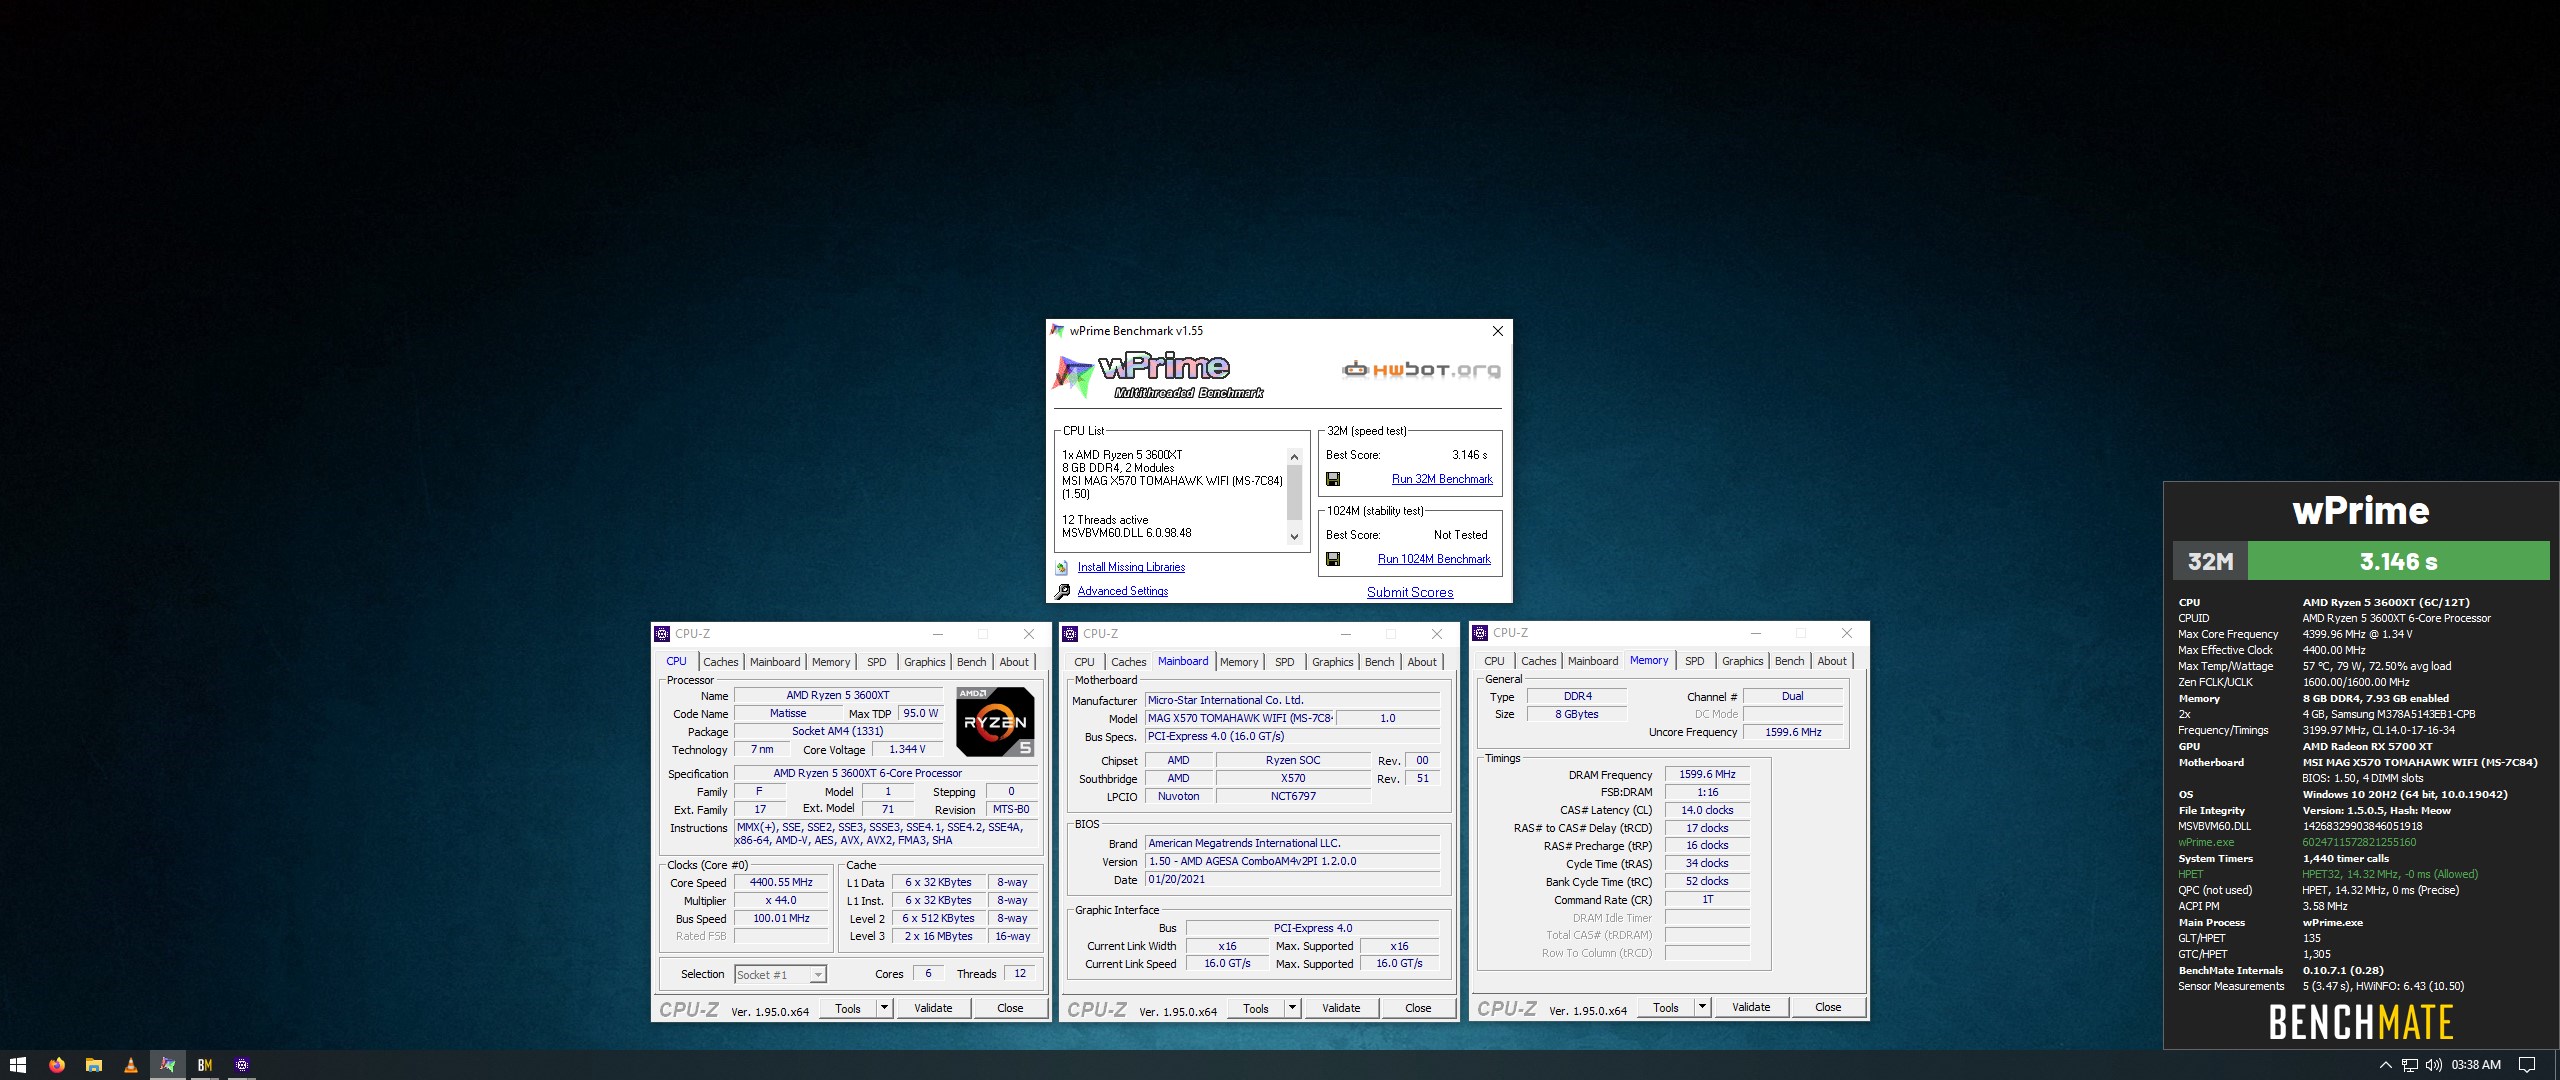2560x1080 pixels.
Task: Open network status tray icon
Action: pos(2410,1065)
